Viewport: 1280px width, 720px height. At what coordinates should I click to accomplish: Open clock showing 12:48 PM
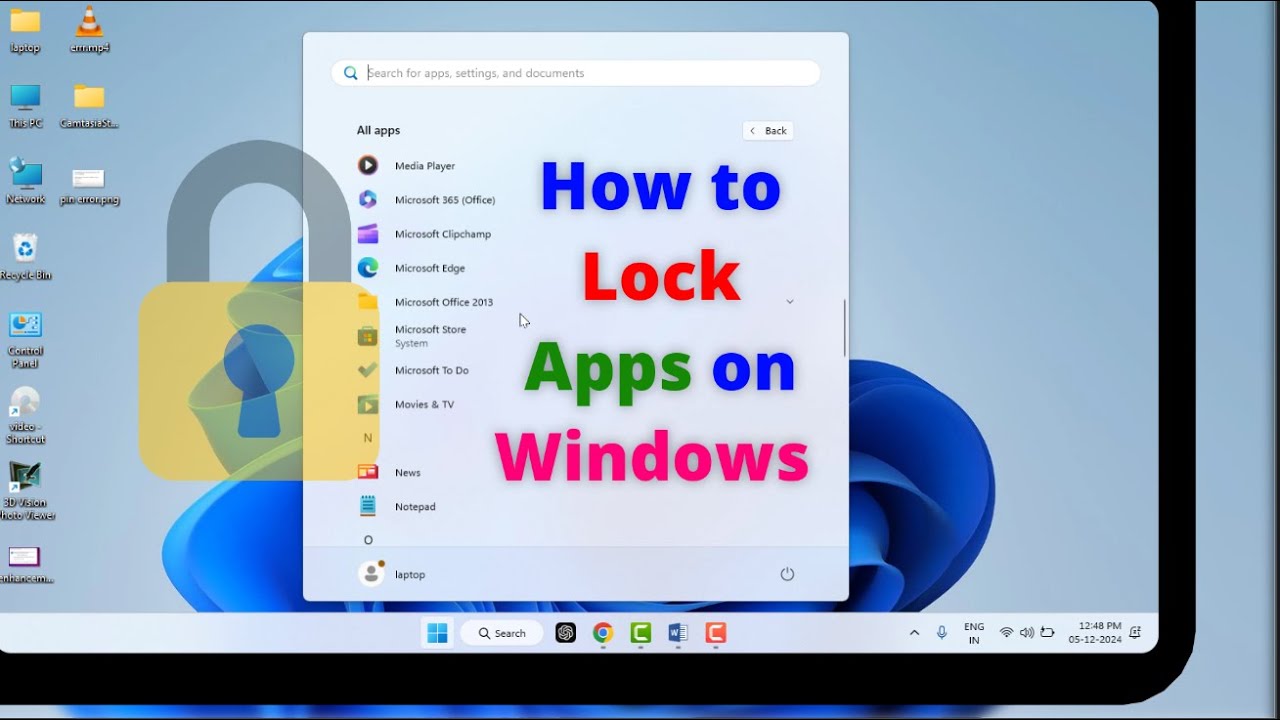click(1095, 633)
